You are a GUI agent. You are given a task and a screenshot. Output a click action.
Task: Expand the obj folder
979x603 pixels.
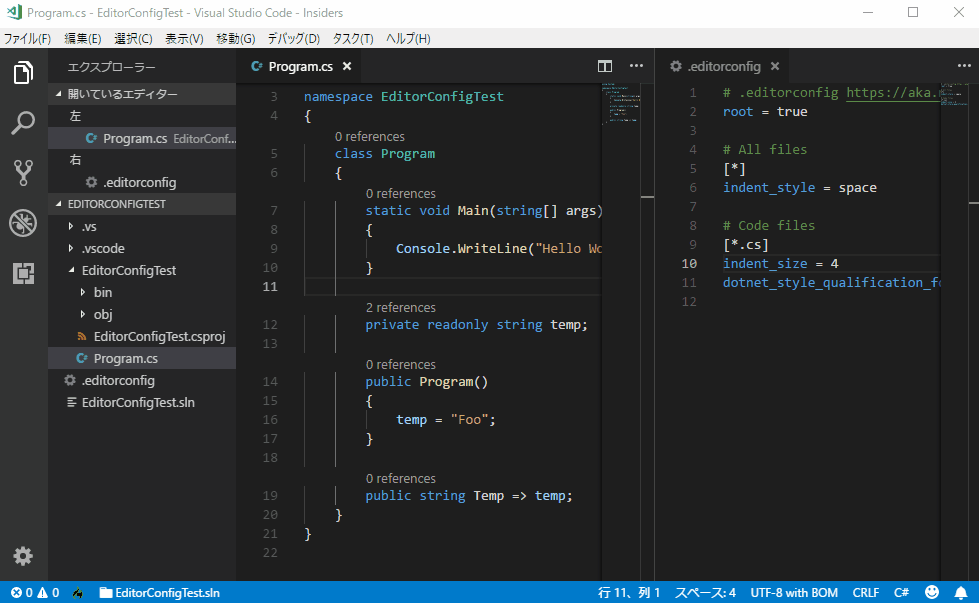[x=142, y=314]
